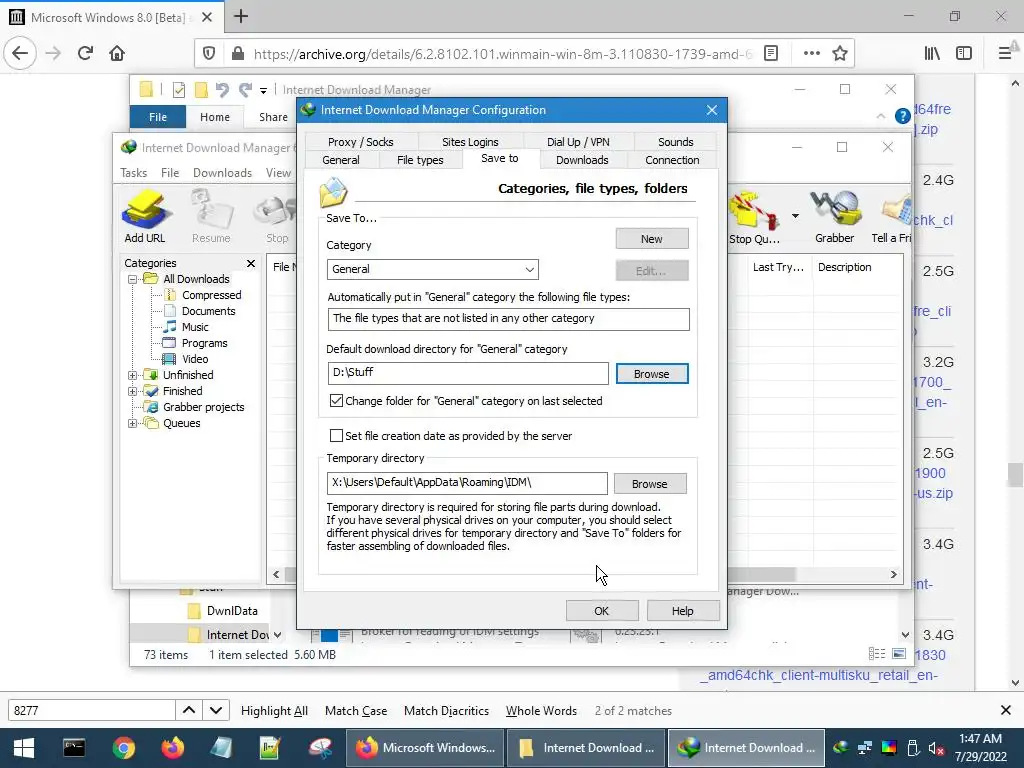Browse for default download directory

coord(652,374)
